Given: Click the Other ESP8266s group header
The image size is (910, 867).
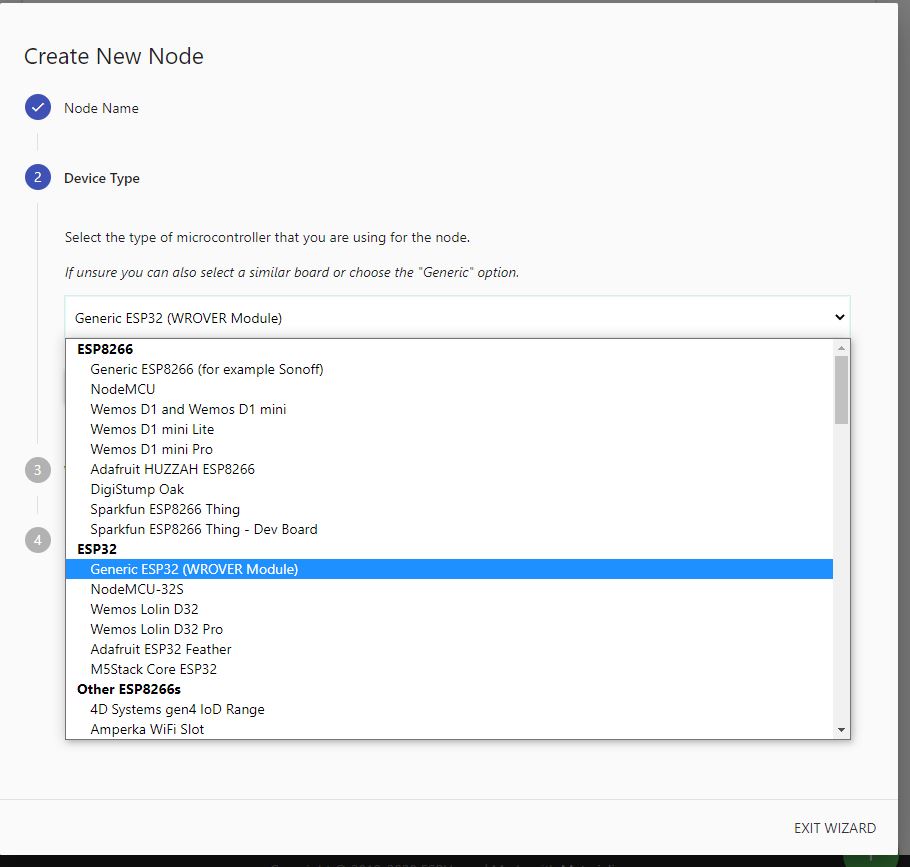Looking at the screenshot, I should pyautogui.click(x=129, y=689).
